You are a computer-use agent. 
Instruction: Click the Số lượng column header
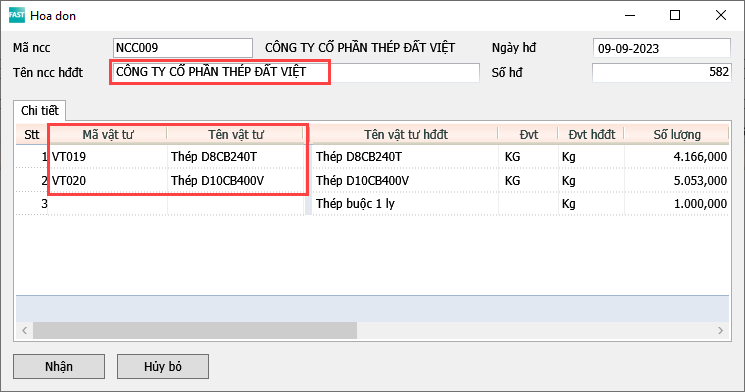[x=677, y=134]
